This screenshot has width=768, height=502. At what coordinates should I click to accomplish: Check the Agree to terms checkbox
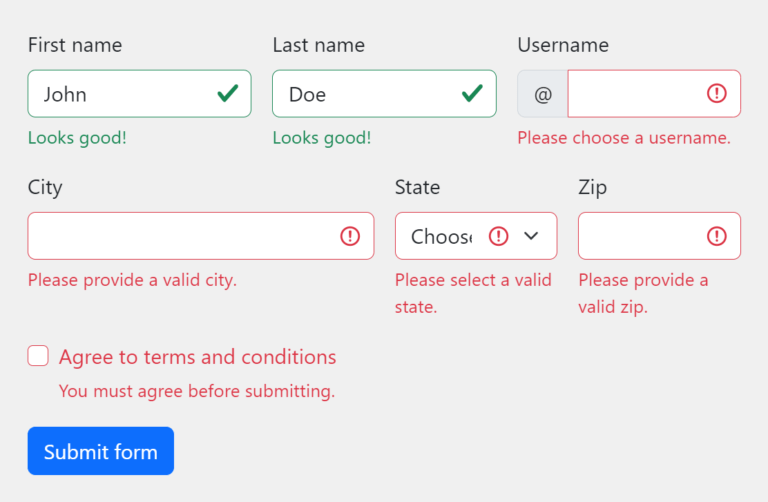tap(38, 356)
